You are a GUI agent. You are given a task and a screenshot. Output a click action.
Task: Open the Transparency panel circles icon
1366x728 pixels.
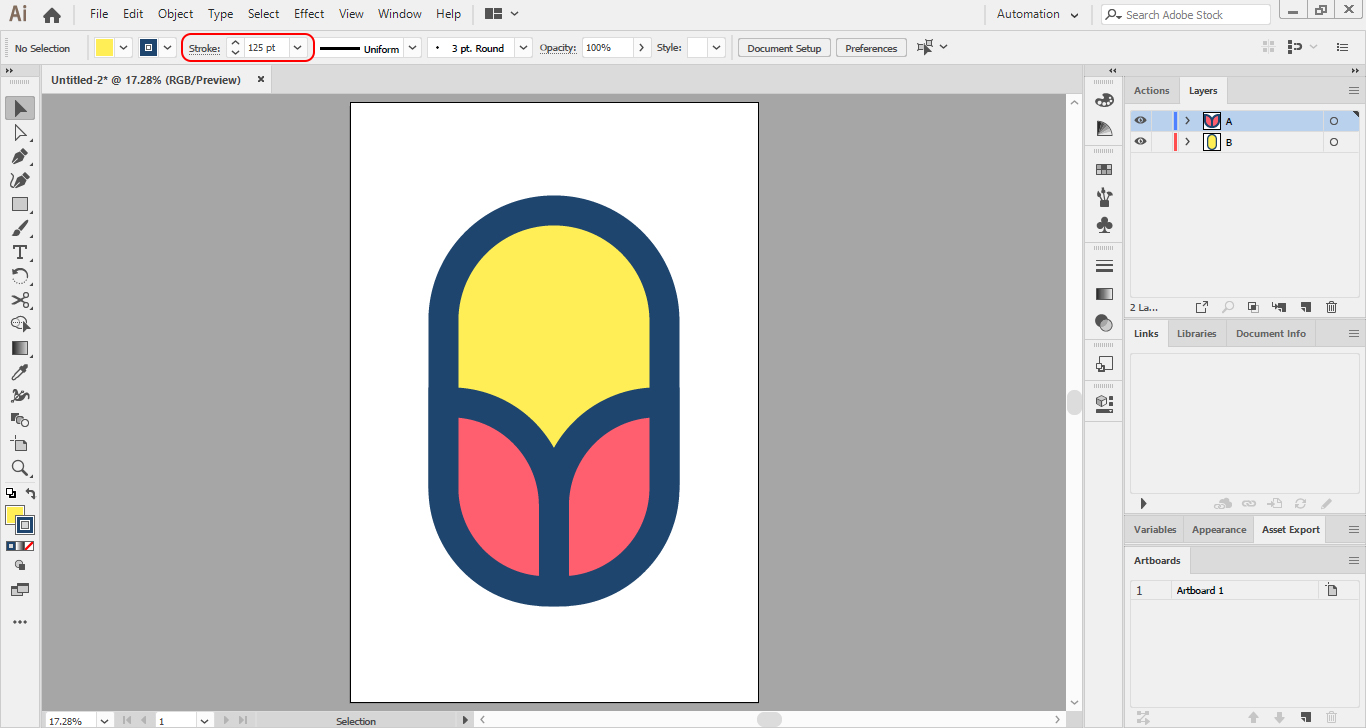tap(1104, 322)
